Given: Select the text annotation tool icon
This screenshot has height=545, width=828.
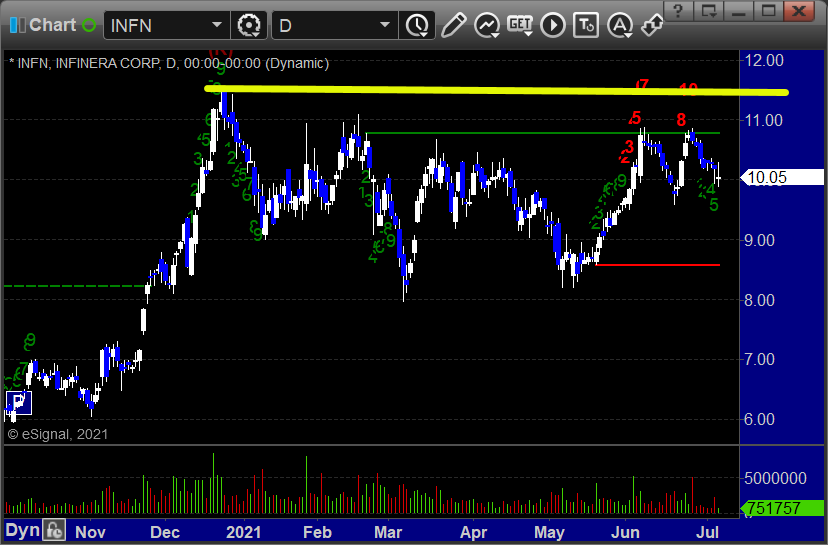Looking at the screenshot, I should pyautogui.click(x=586, y=25).
